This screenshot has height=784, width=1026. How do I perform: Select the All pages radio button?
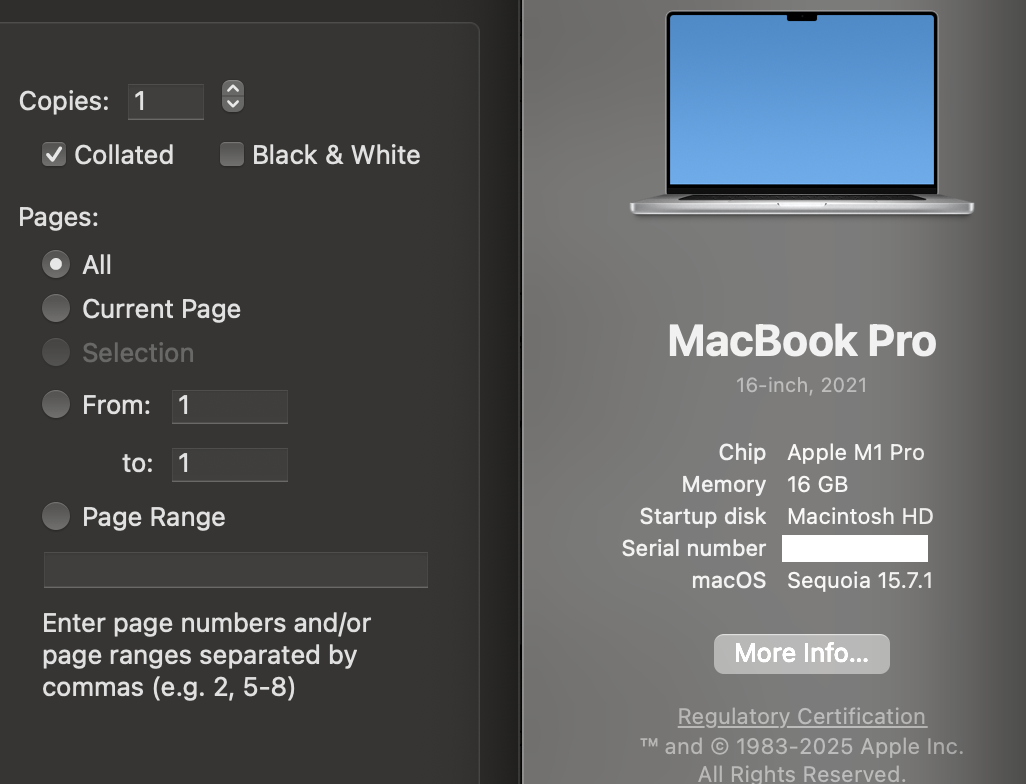(56, 264)
